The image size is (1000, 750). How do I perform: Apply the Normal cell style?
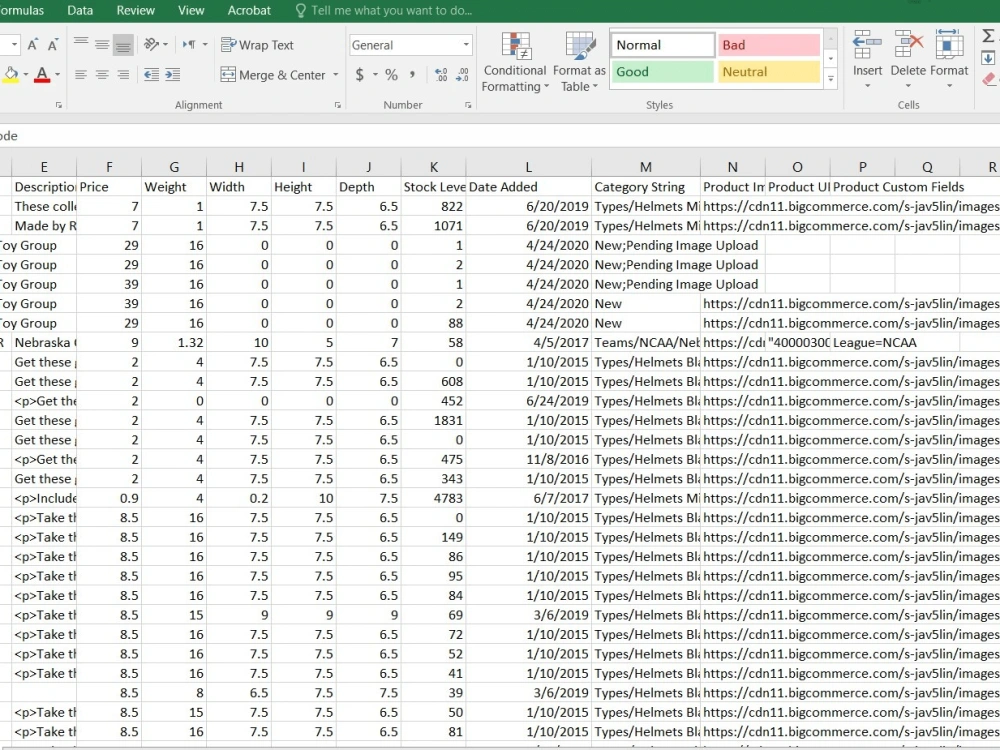point(662,45)
